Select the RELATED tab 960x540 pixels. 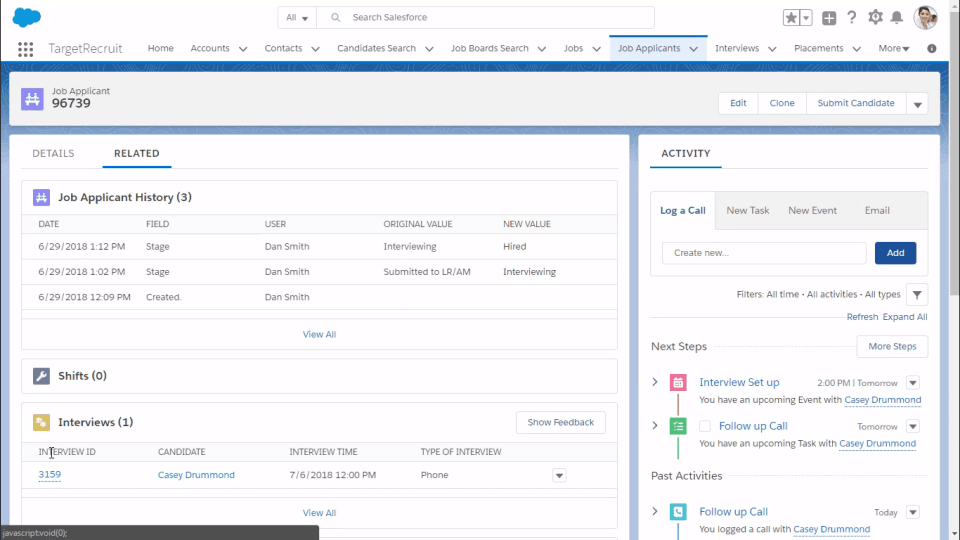(x=137, y=153)
